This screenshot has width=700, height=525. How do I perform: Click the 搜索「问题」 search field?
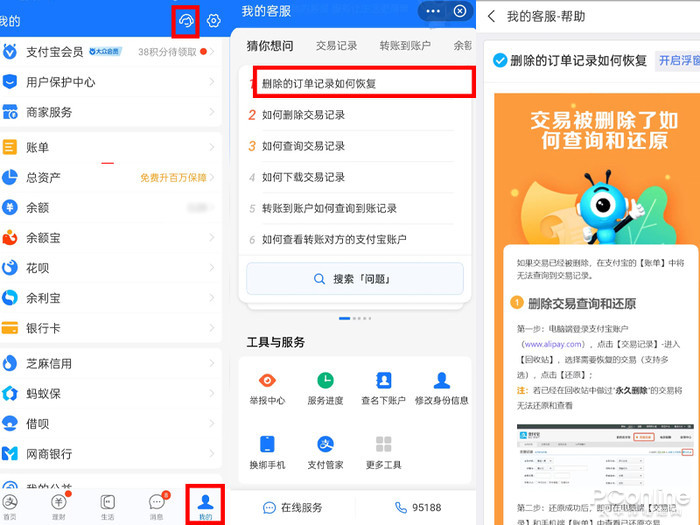pos(354,279)
